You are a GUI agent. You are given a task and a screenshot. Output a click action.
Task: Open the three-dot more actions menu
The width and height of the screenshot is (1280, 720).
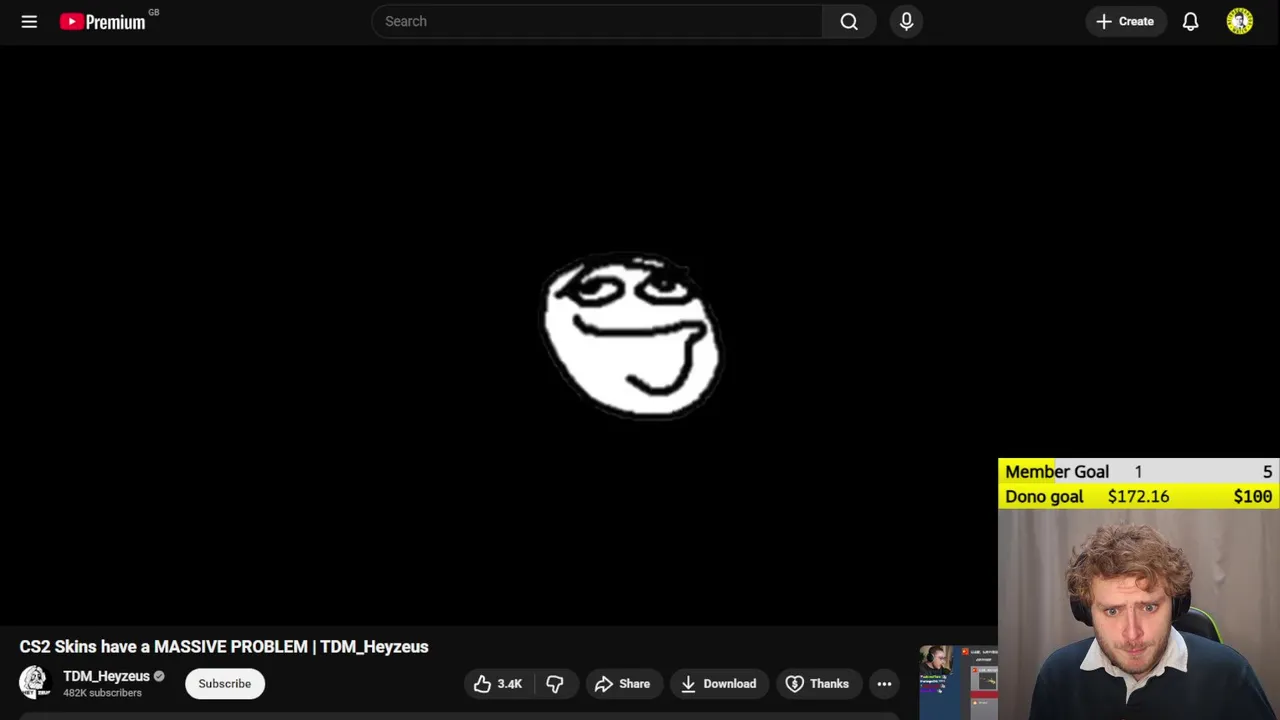pyautogui.click(x=884, y=684)
